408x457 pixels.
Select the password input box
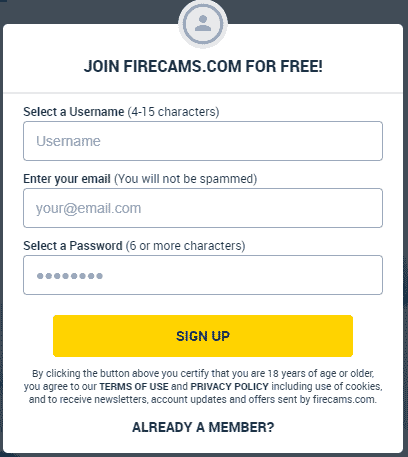[x=203, y=275]
